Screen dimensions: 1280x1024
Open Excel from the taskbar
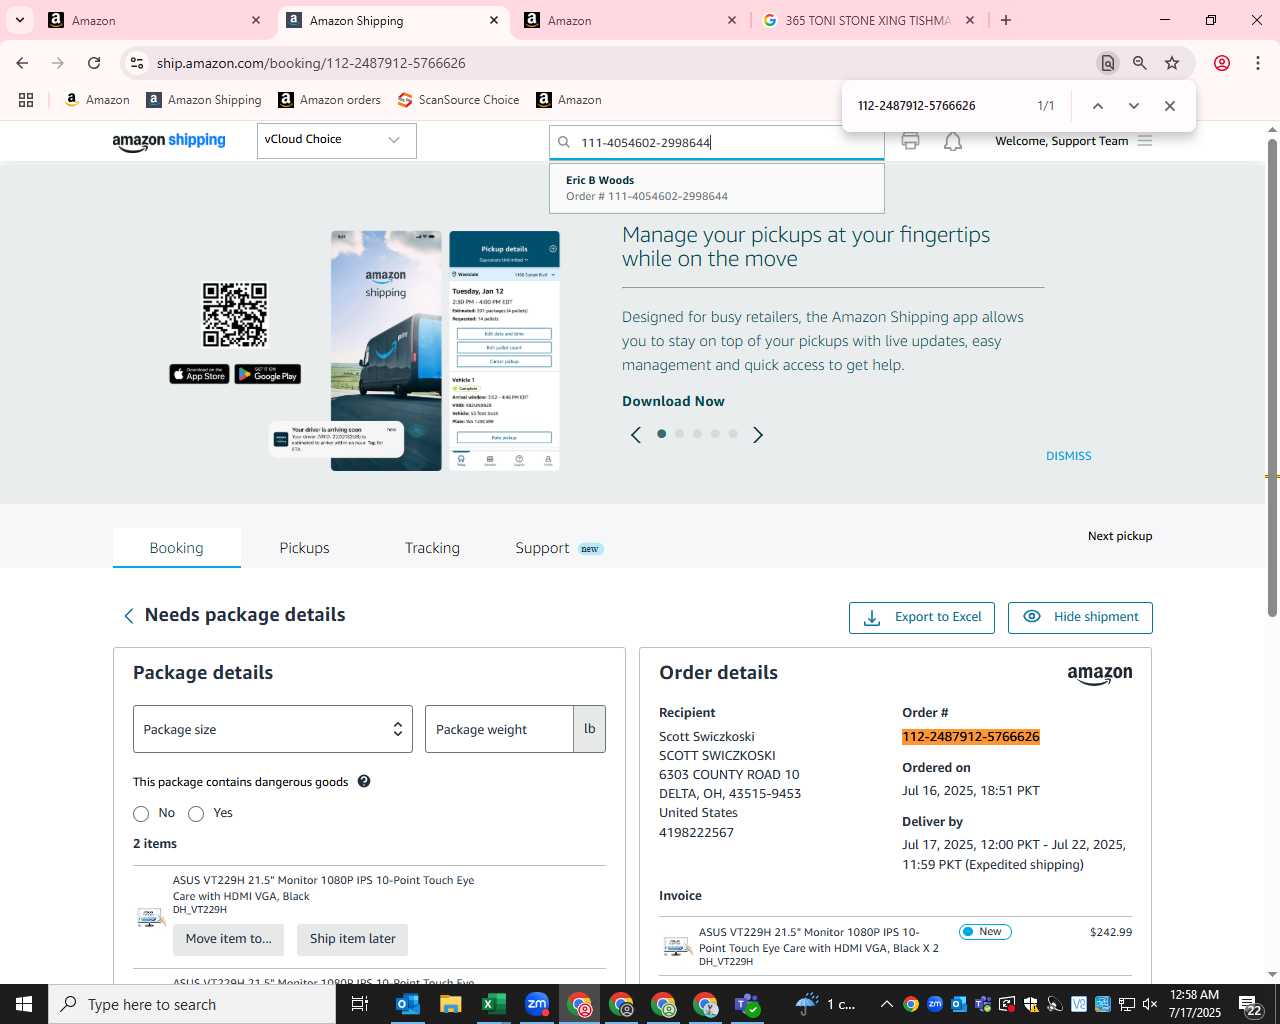click(493, 1004)
